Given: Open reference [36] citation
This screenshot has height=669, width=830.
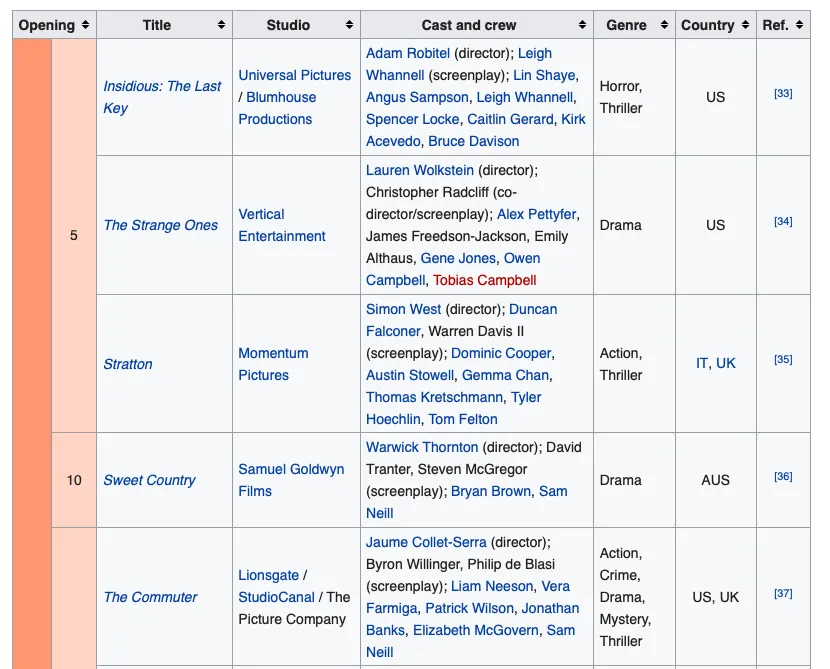Looking at the screenshot, I should coord(783,477).
